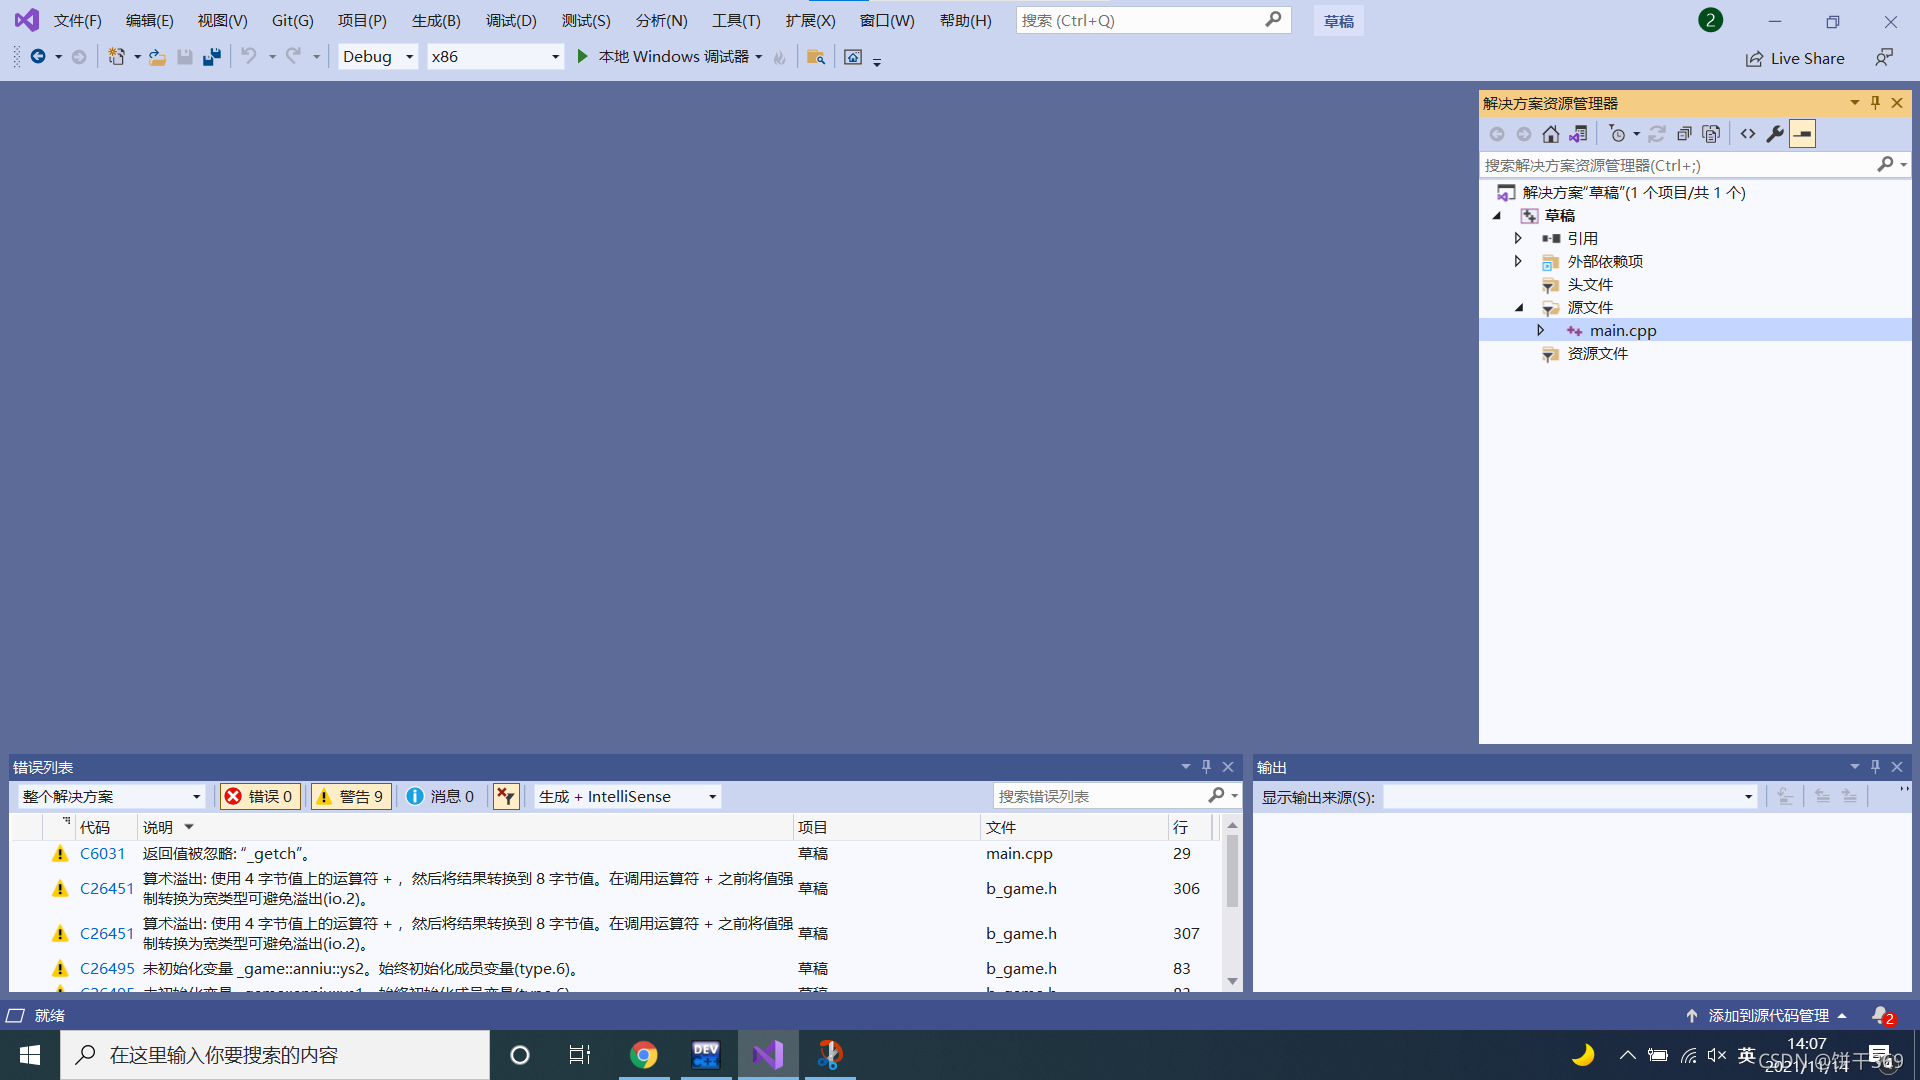Screen dimensions: 1920x1080
Task: Expand the 引用 references tree node
Action: (1518, 238)
